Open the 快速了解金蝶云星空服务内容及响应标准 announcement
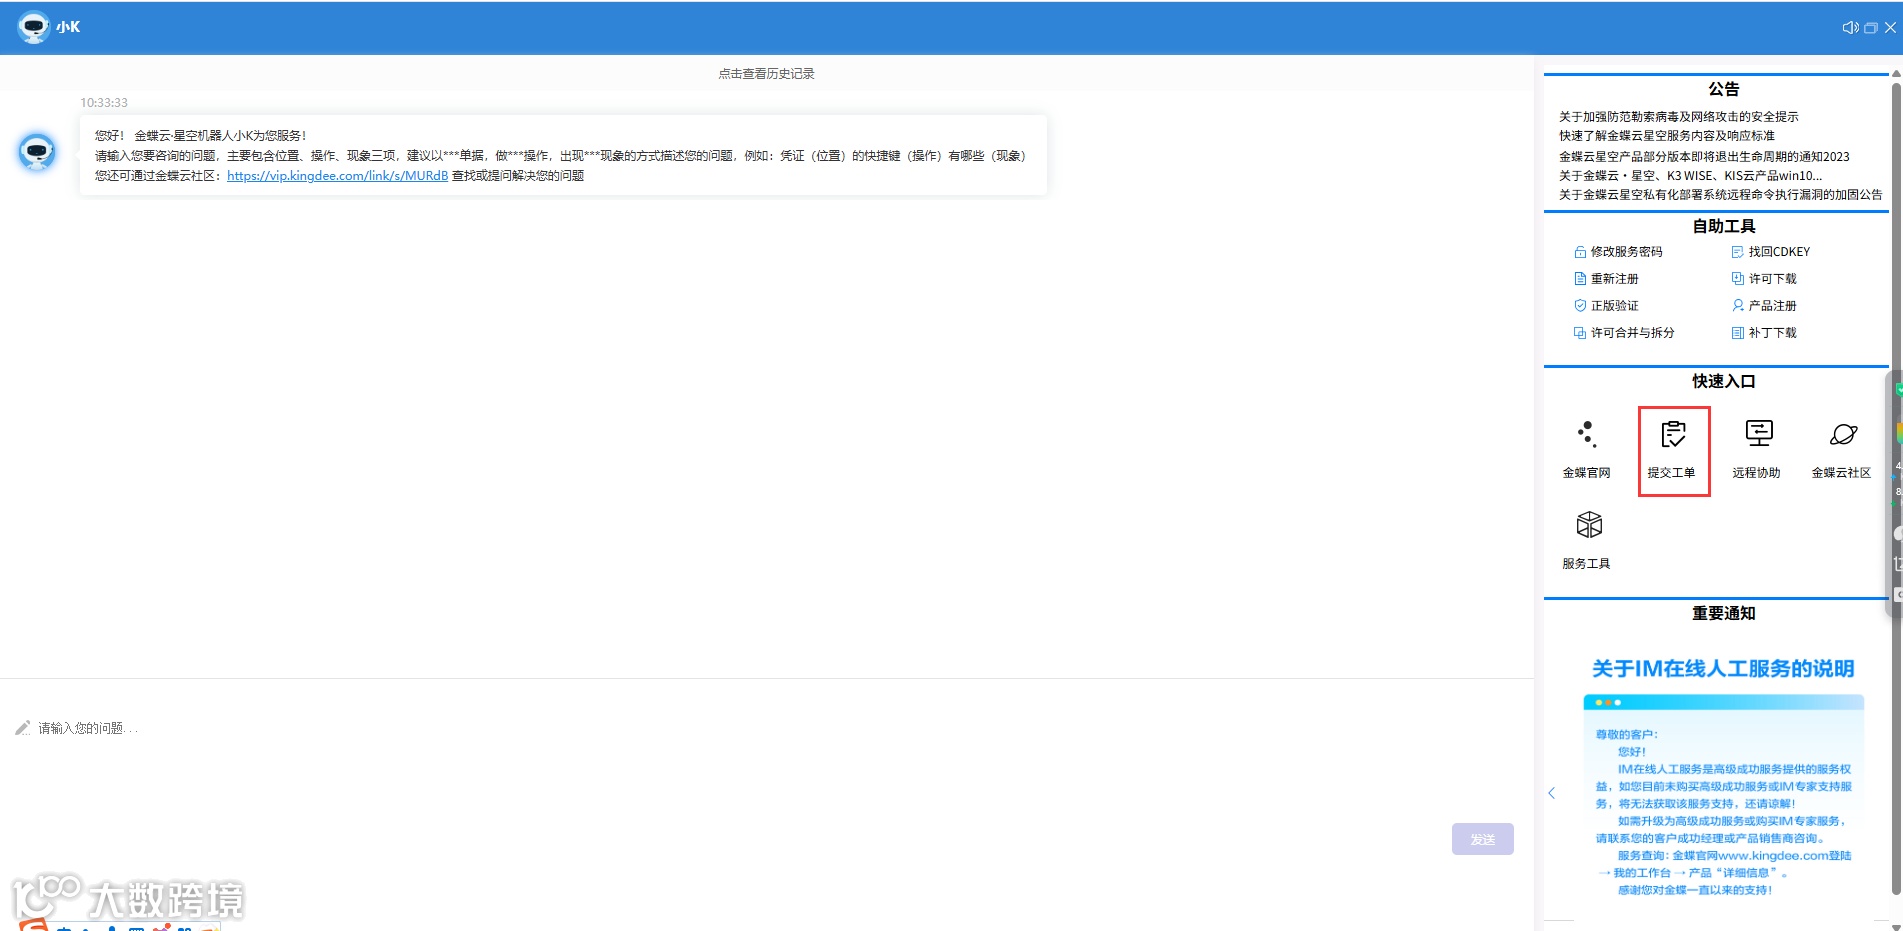The height and width of the screenshot is (931, 1903). point(1667,136)
